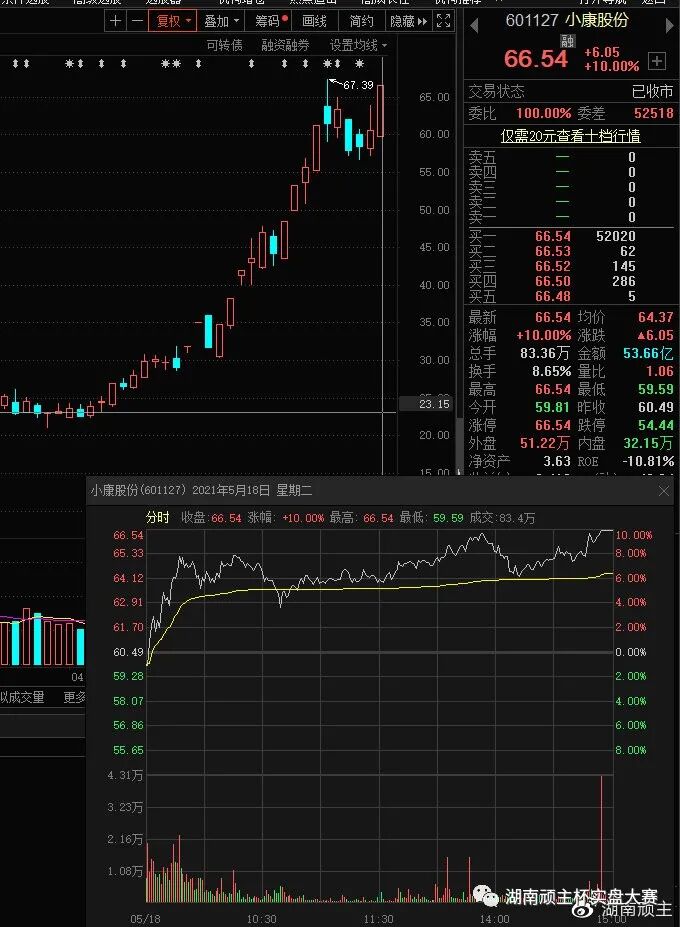Open 可转债 tab
Viewport: 680px width, 927px height.
224,45
